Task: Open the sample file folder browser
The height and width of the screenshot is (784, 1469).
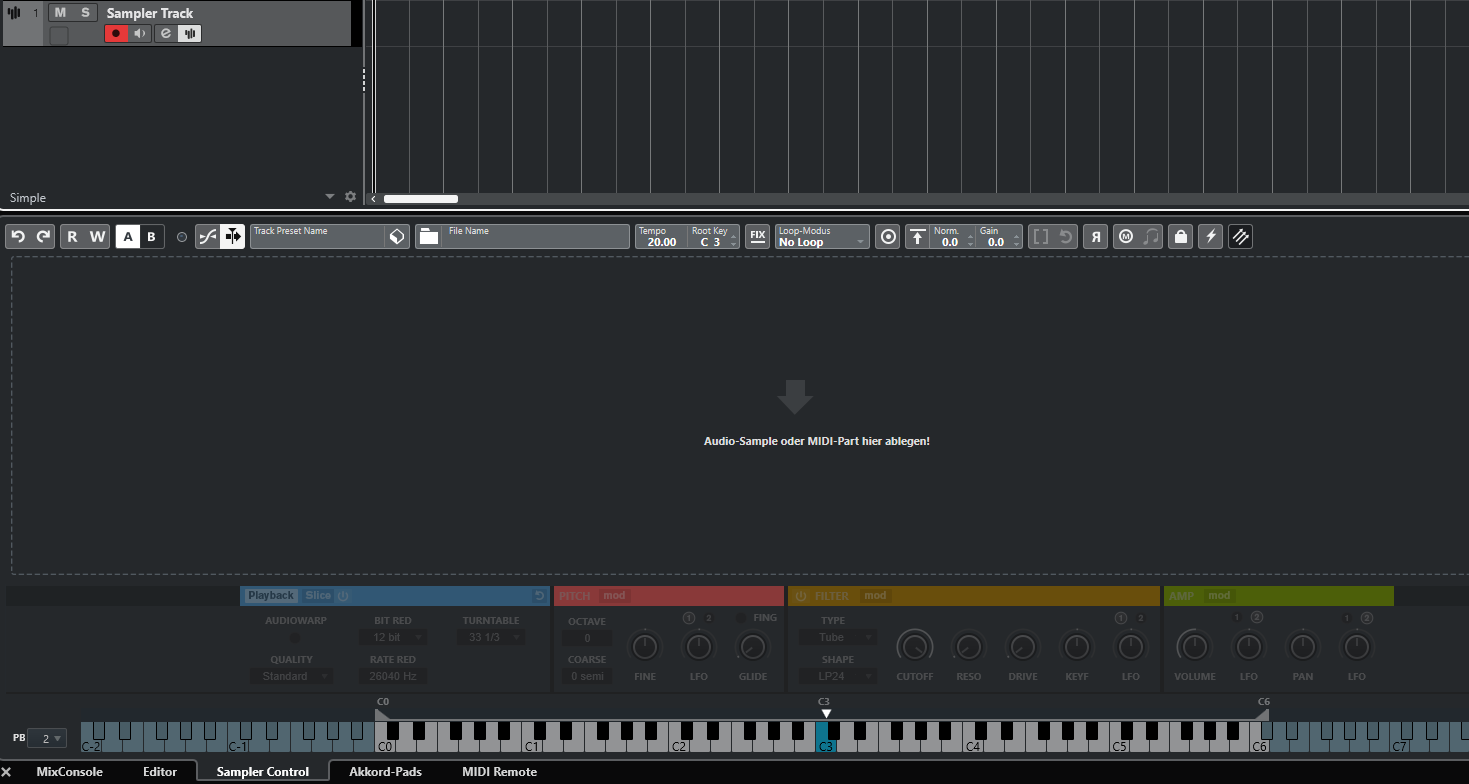Action: coord(429,237)
